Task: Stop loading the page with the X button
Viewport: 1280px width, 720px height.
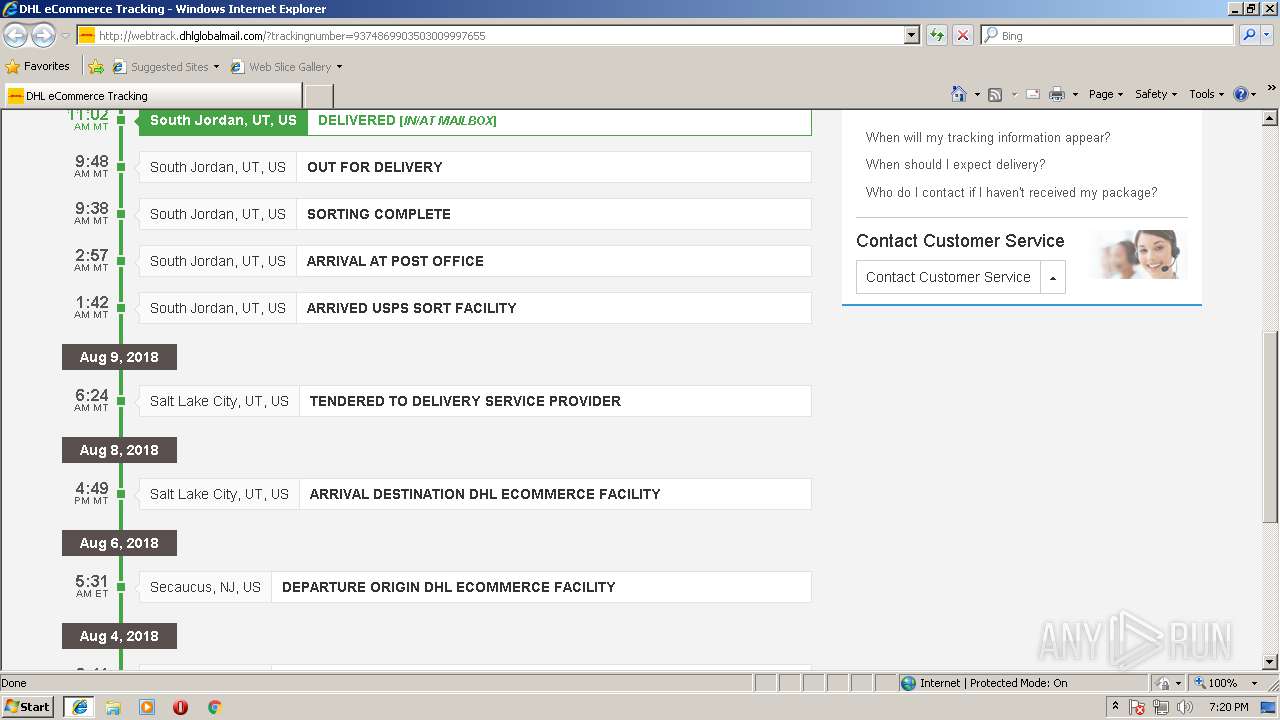Action: click(x=962, y=35)
